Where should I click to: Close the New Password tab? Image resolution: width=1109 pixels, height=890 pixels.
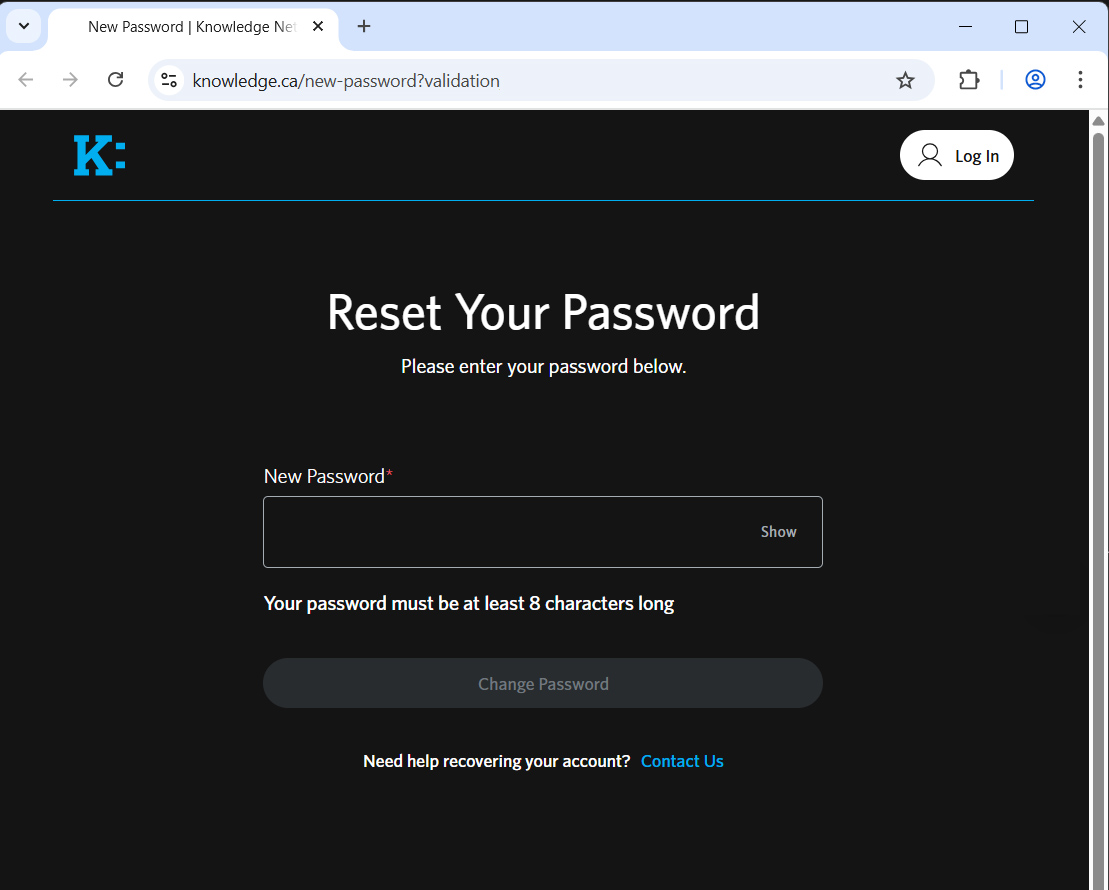click(x=318, y=27)
